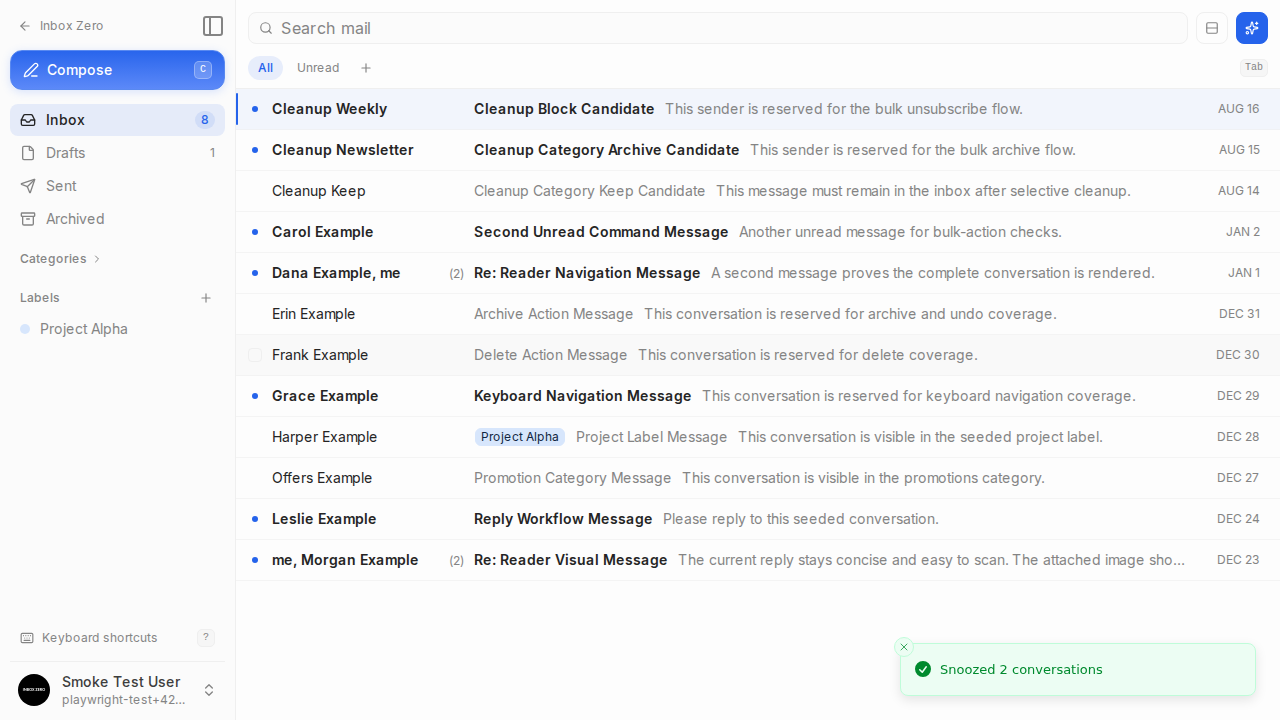This screenshot has width=1280, height=720.
Task: Open the Sent folder
Action: [117, 186]
